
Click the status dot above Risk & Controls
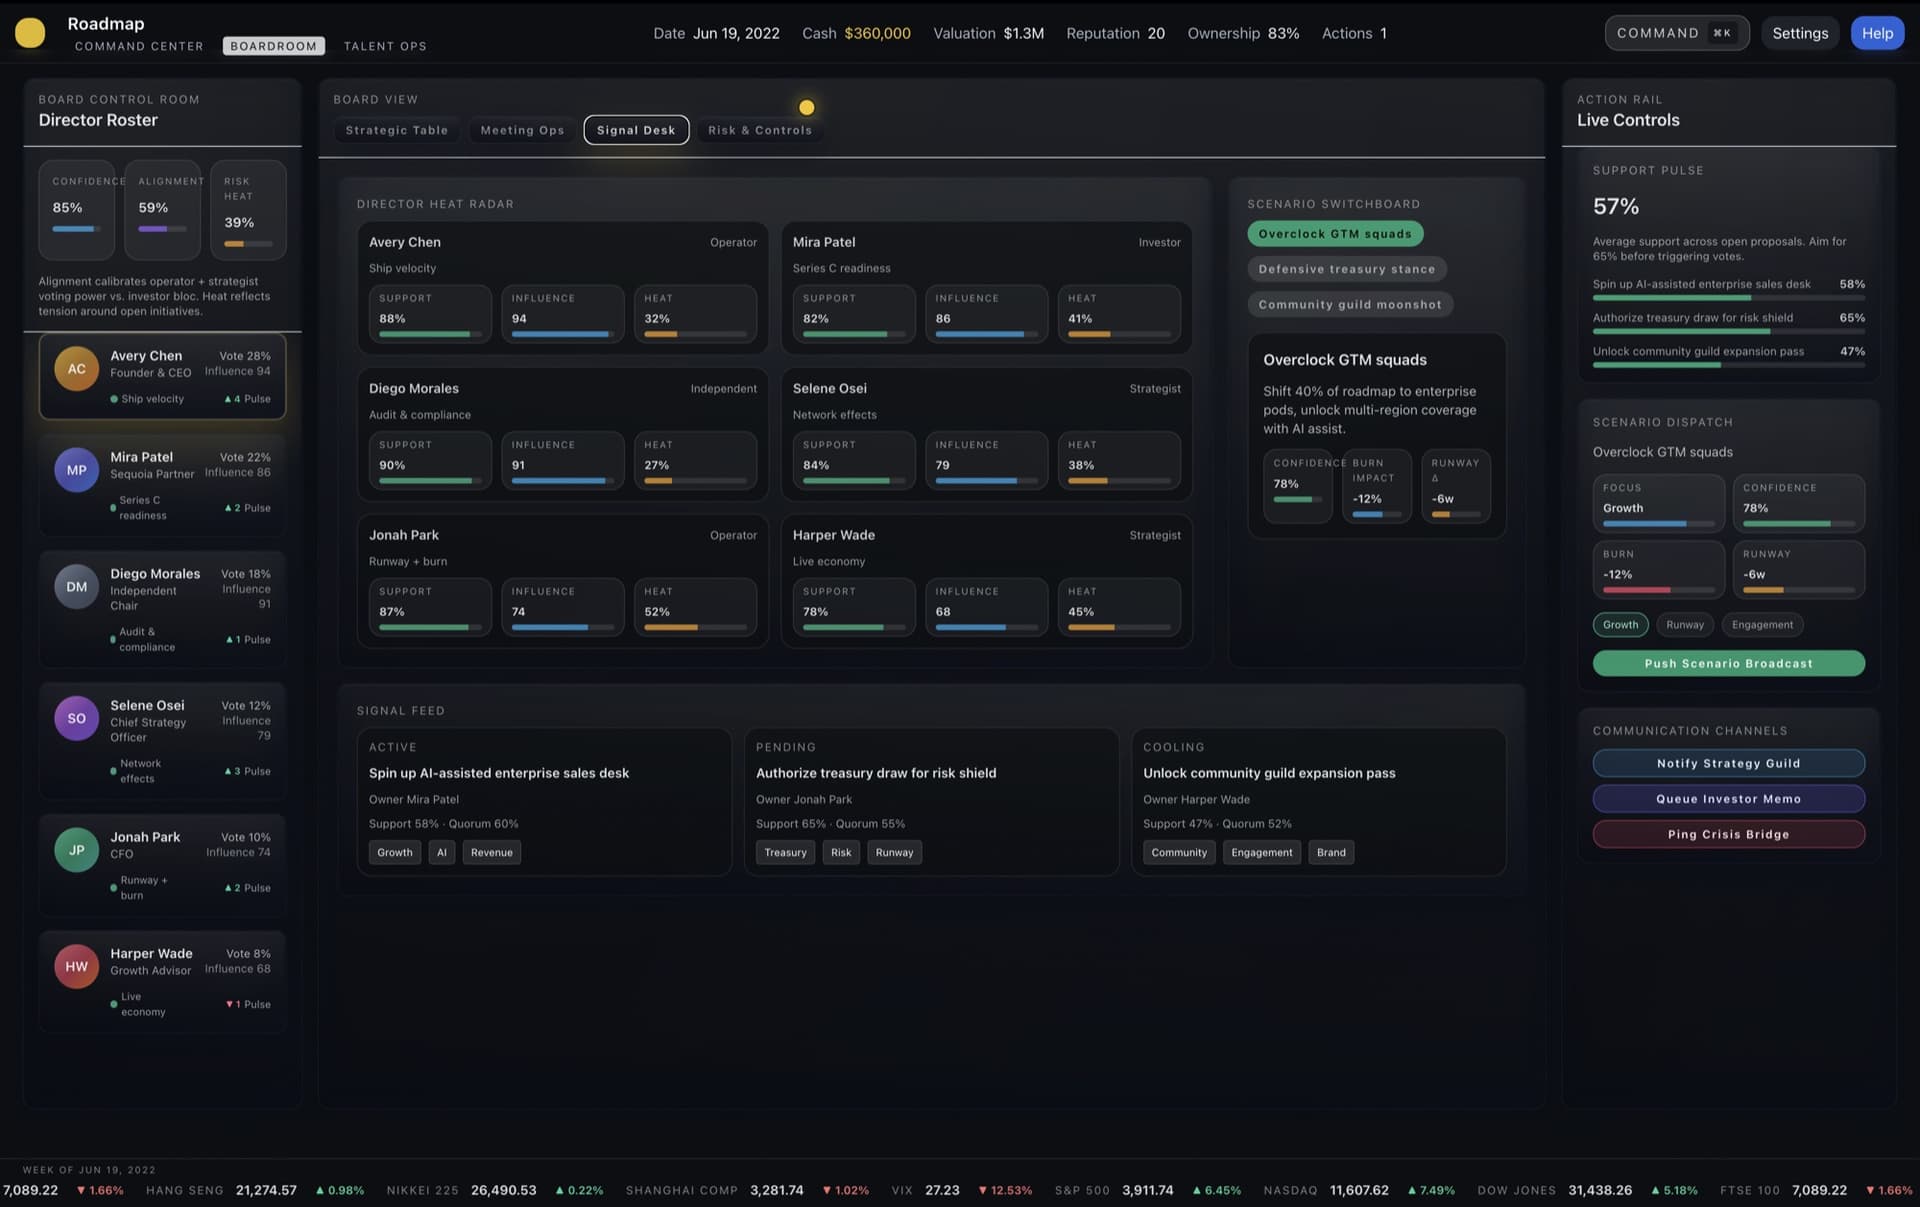pos(806,107)
